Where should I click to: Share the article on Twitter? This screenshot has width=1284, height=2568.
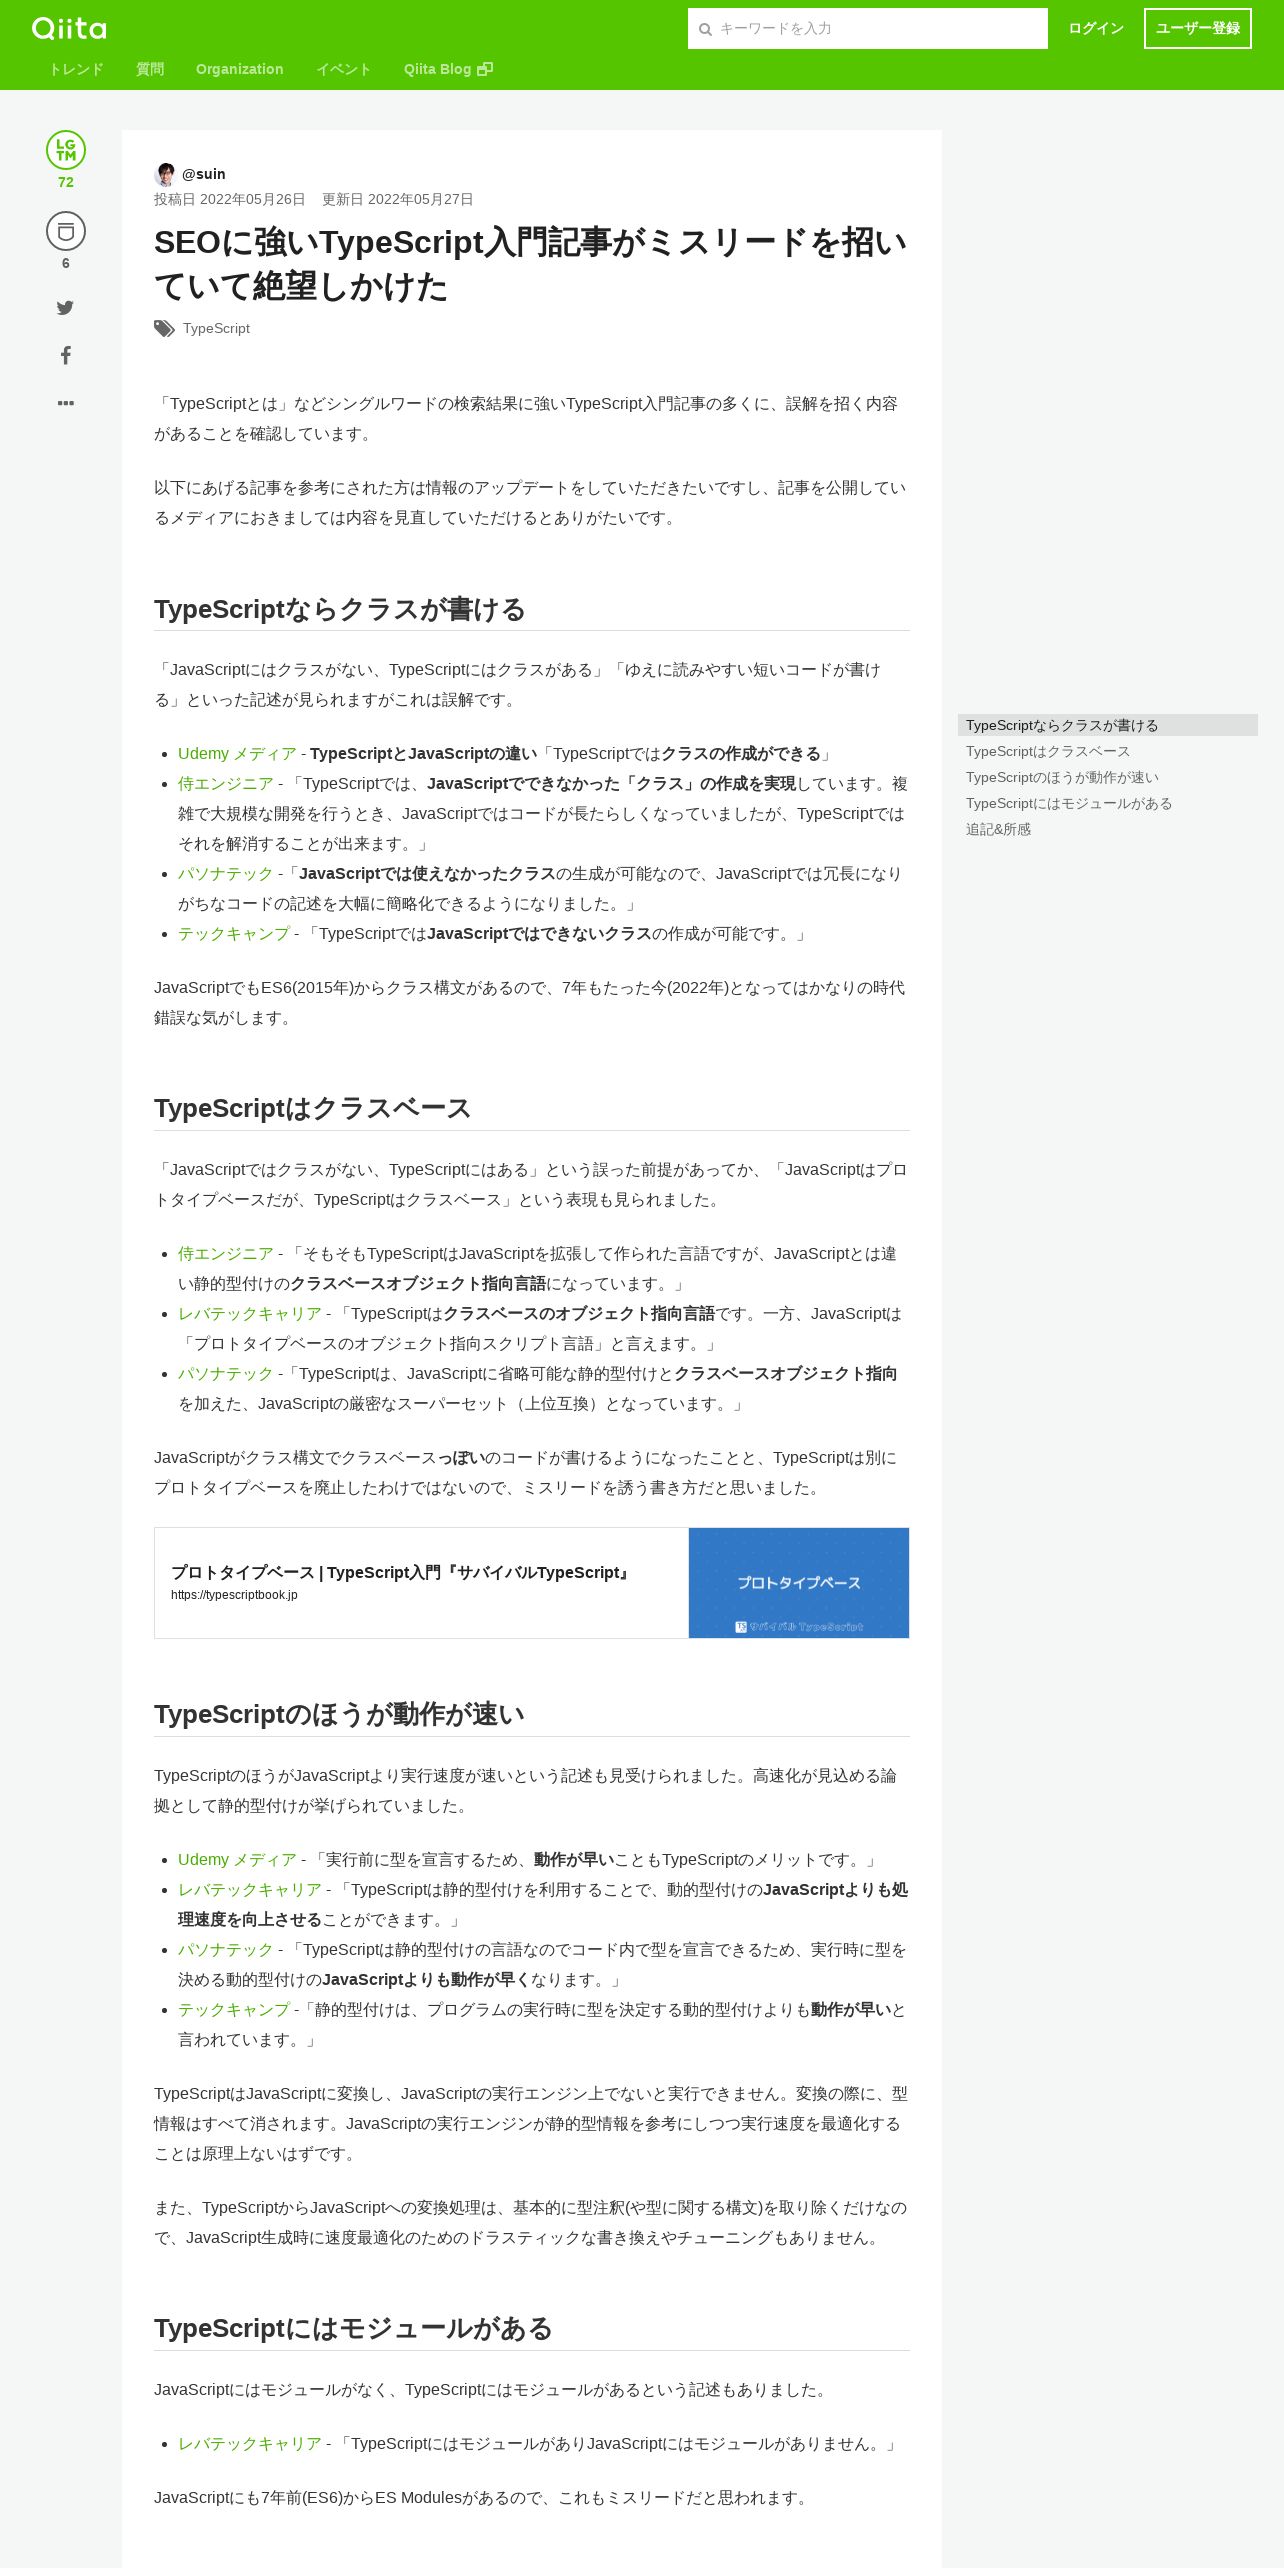click(65, 308)
